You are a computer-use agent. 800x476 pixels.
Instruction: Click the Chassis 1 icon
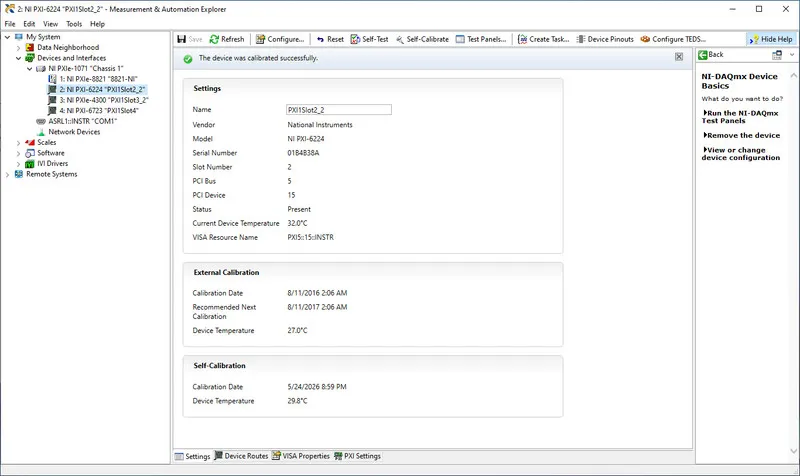[x=41, y=68]
